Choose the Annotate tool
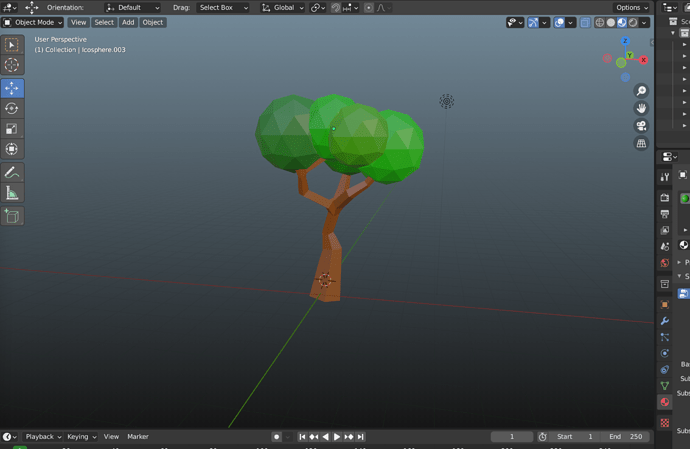The image size is (690, 449). [12, 172]
